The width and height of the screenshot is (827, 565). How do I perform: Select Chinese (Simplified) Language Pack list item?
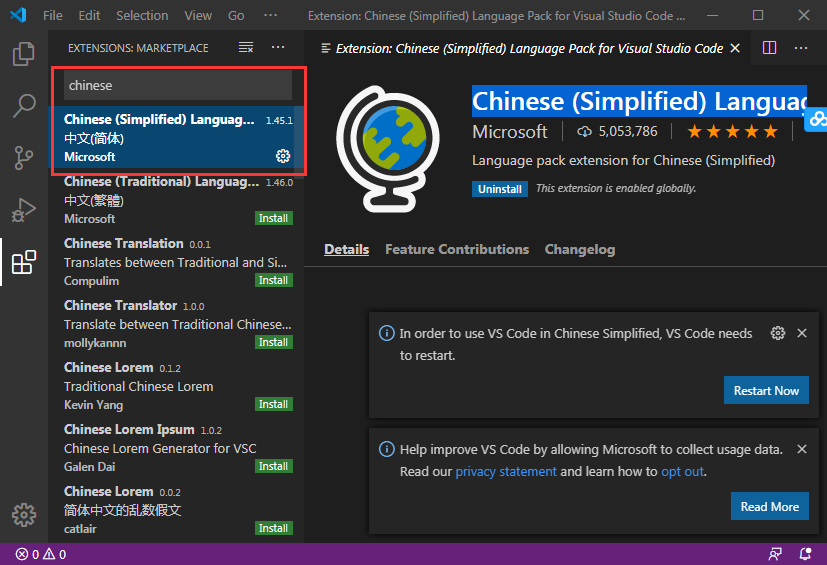pos(176,137)
